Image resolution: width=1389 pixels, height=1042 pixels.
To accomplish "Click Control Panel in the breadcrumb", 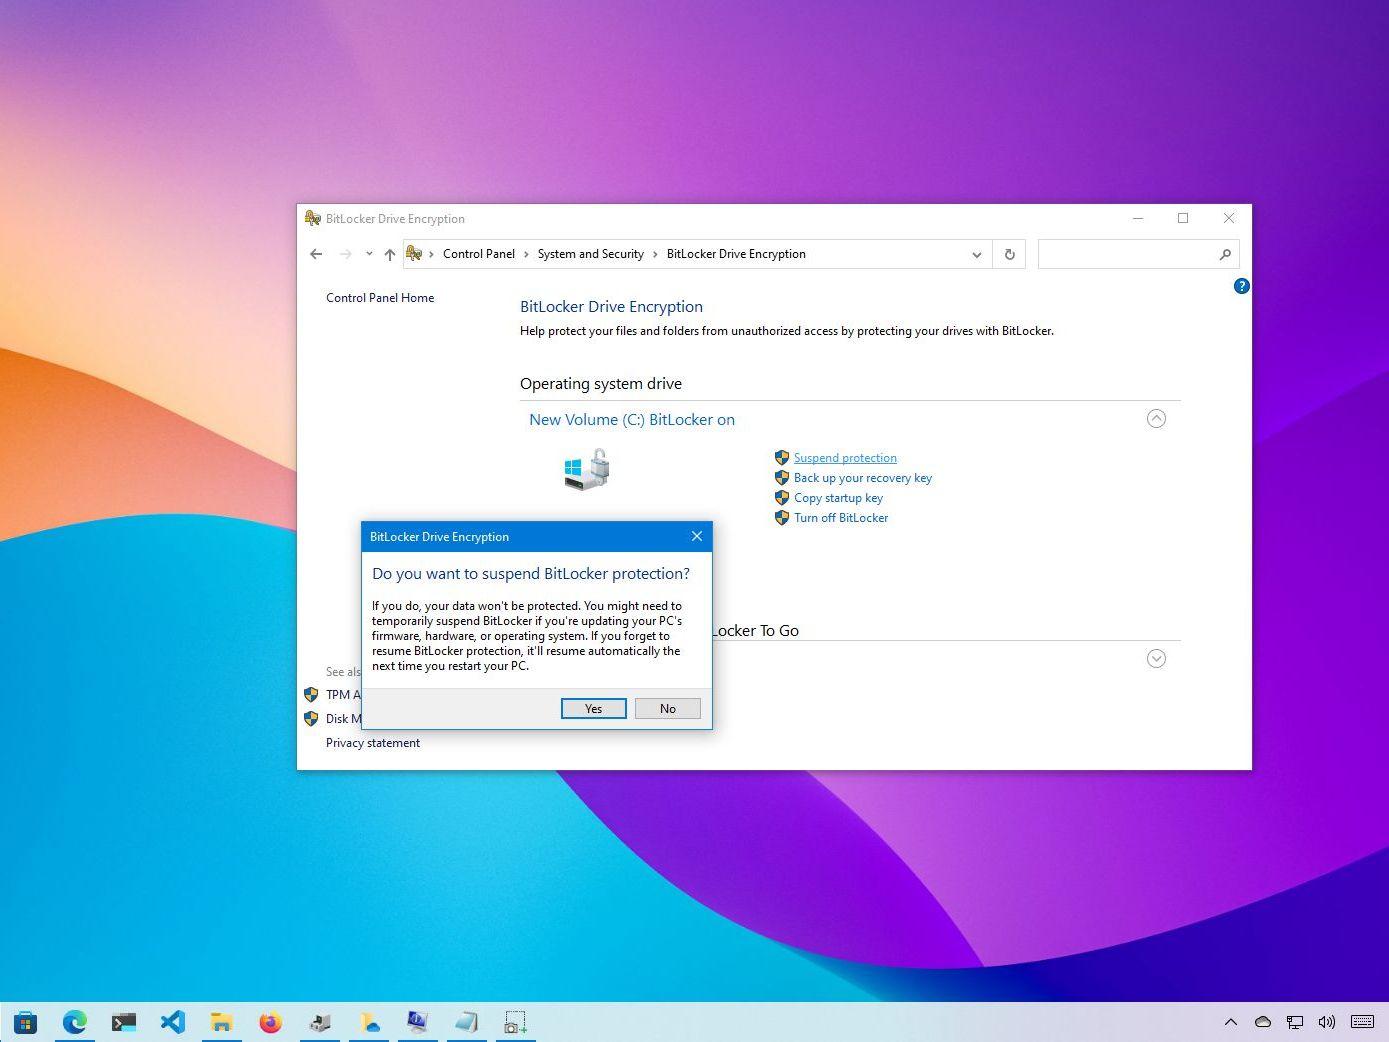I will point(479,254).
